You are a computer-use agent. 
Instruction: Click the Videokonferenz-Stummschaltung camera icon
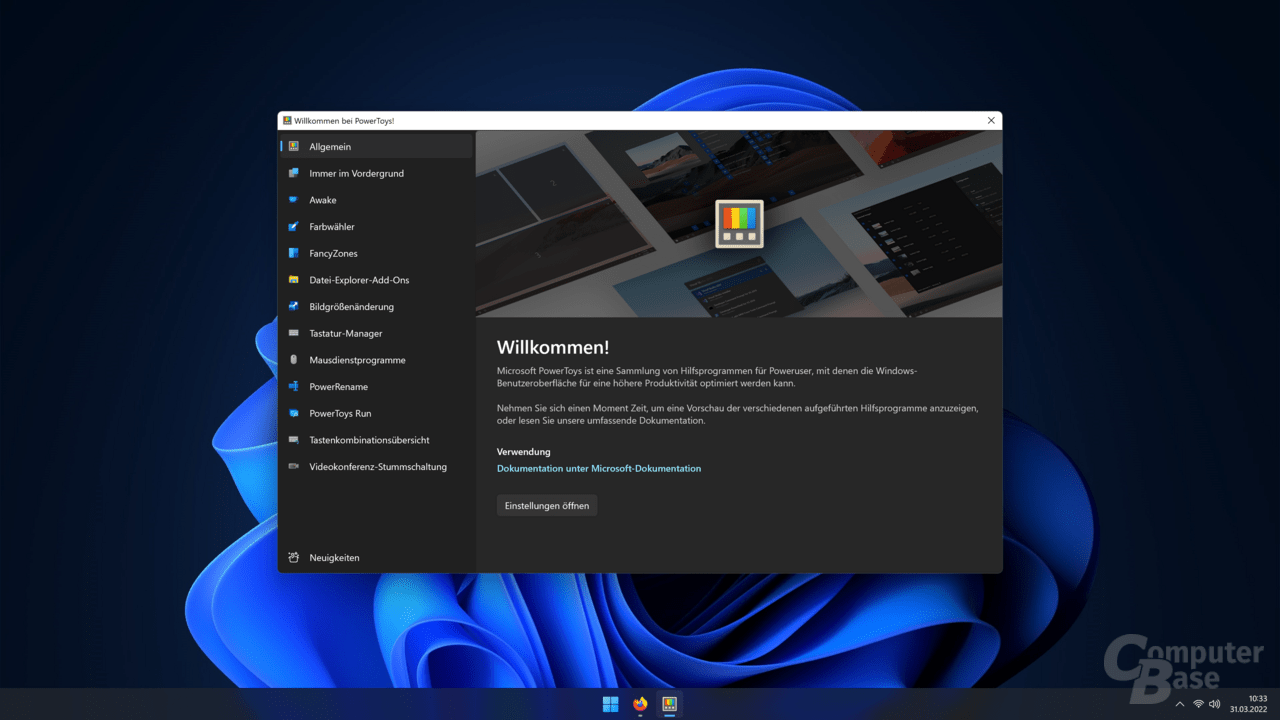pyautogui.click(x=294, y=466)
